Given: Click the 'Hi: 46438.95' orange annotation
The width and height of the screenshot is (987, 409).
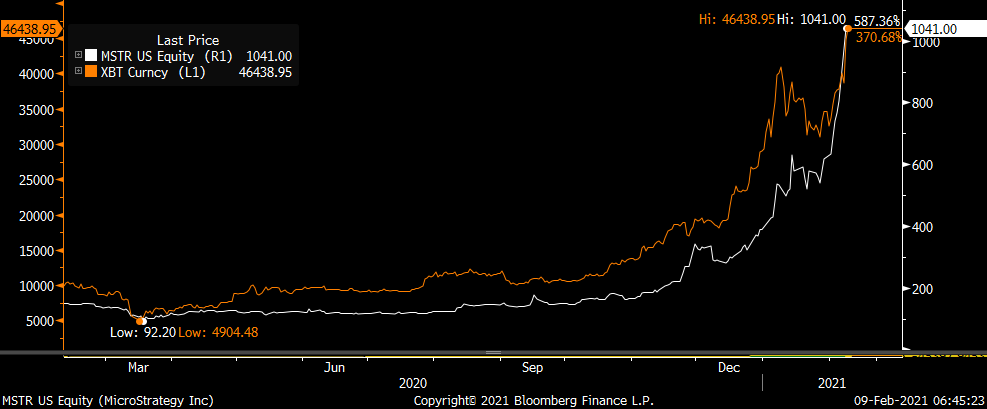Looking at the screenshot, I should (736, 20).
